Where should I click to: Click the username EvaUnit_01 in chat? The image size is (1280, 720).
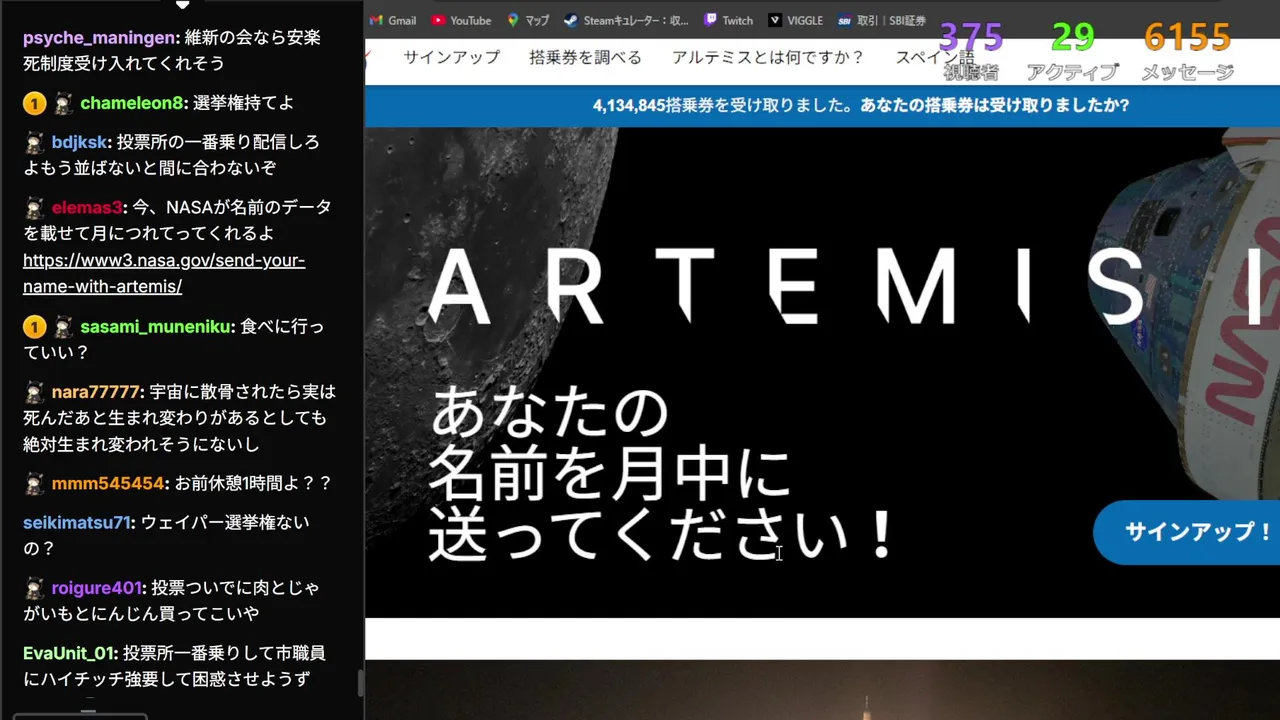tap(70, 653)
